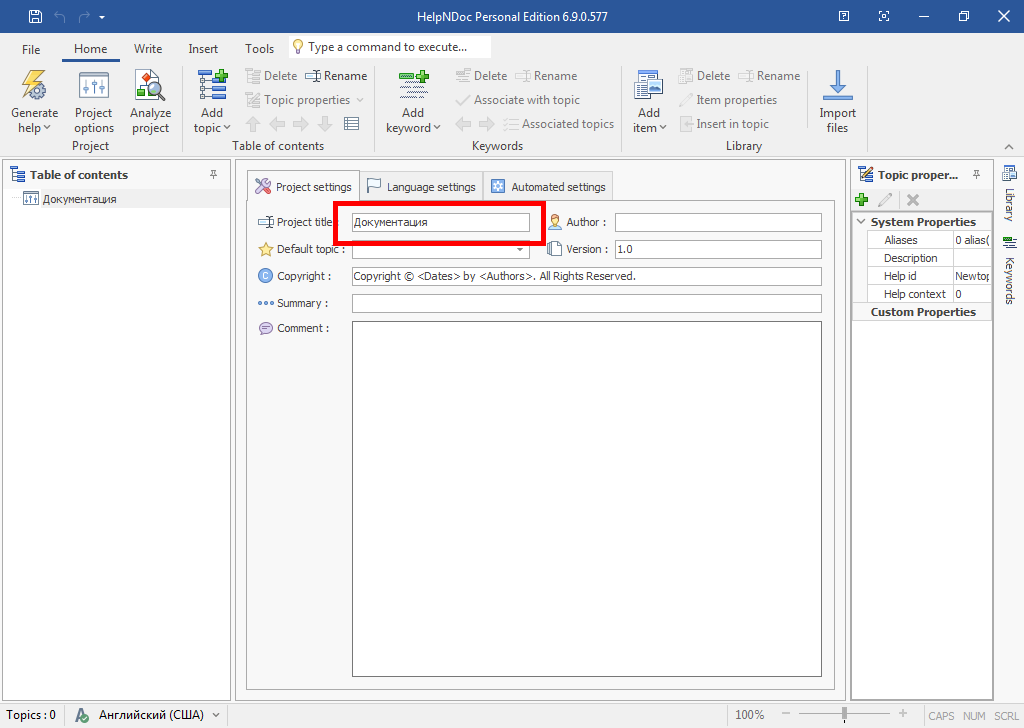Click Delete in Table of contents group
Screen dimensions: 1024x728
click(x=272, y=76)
